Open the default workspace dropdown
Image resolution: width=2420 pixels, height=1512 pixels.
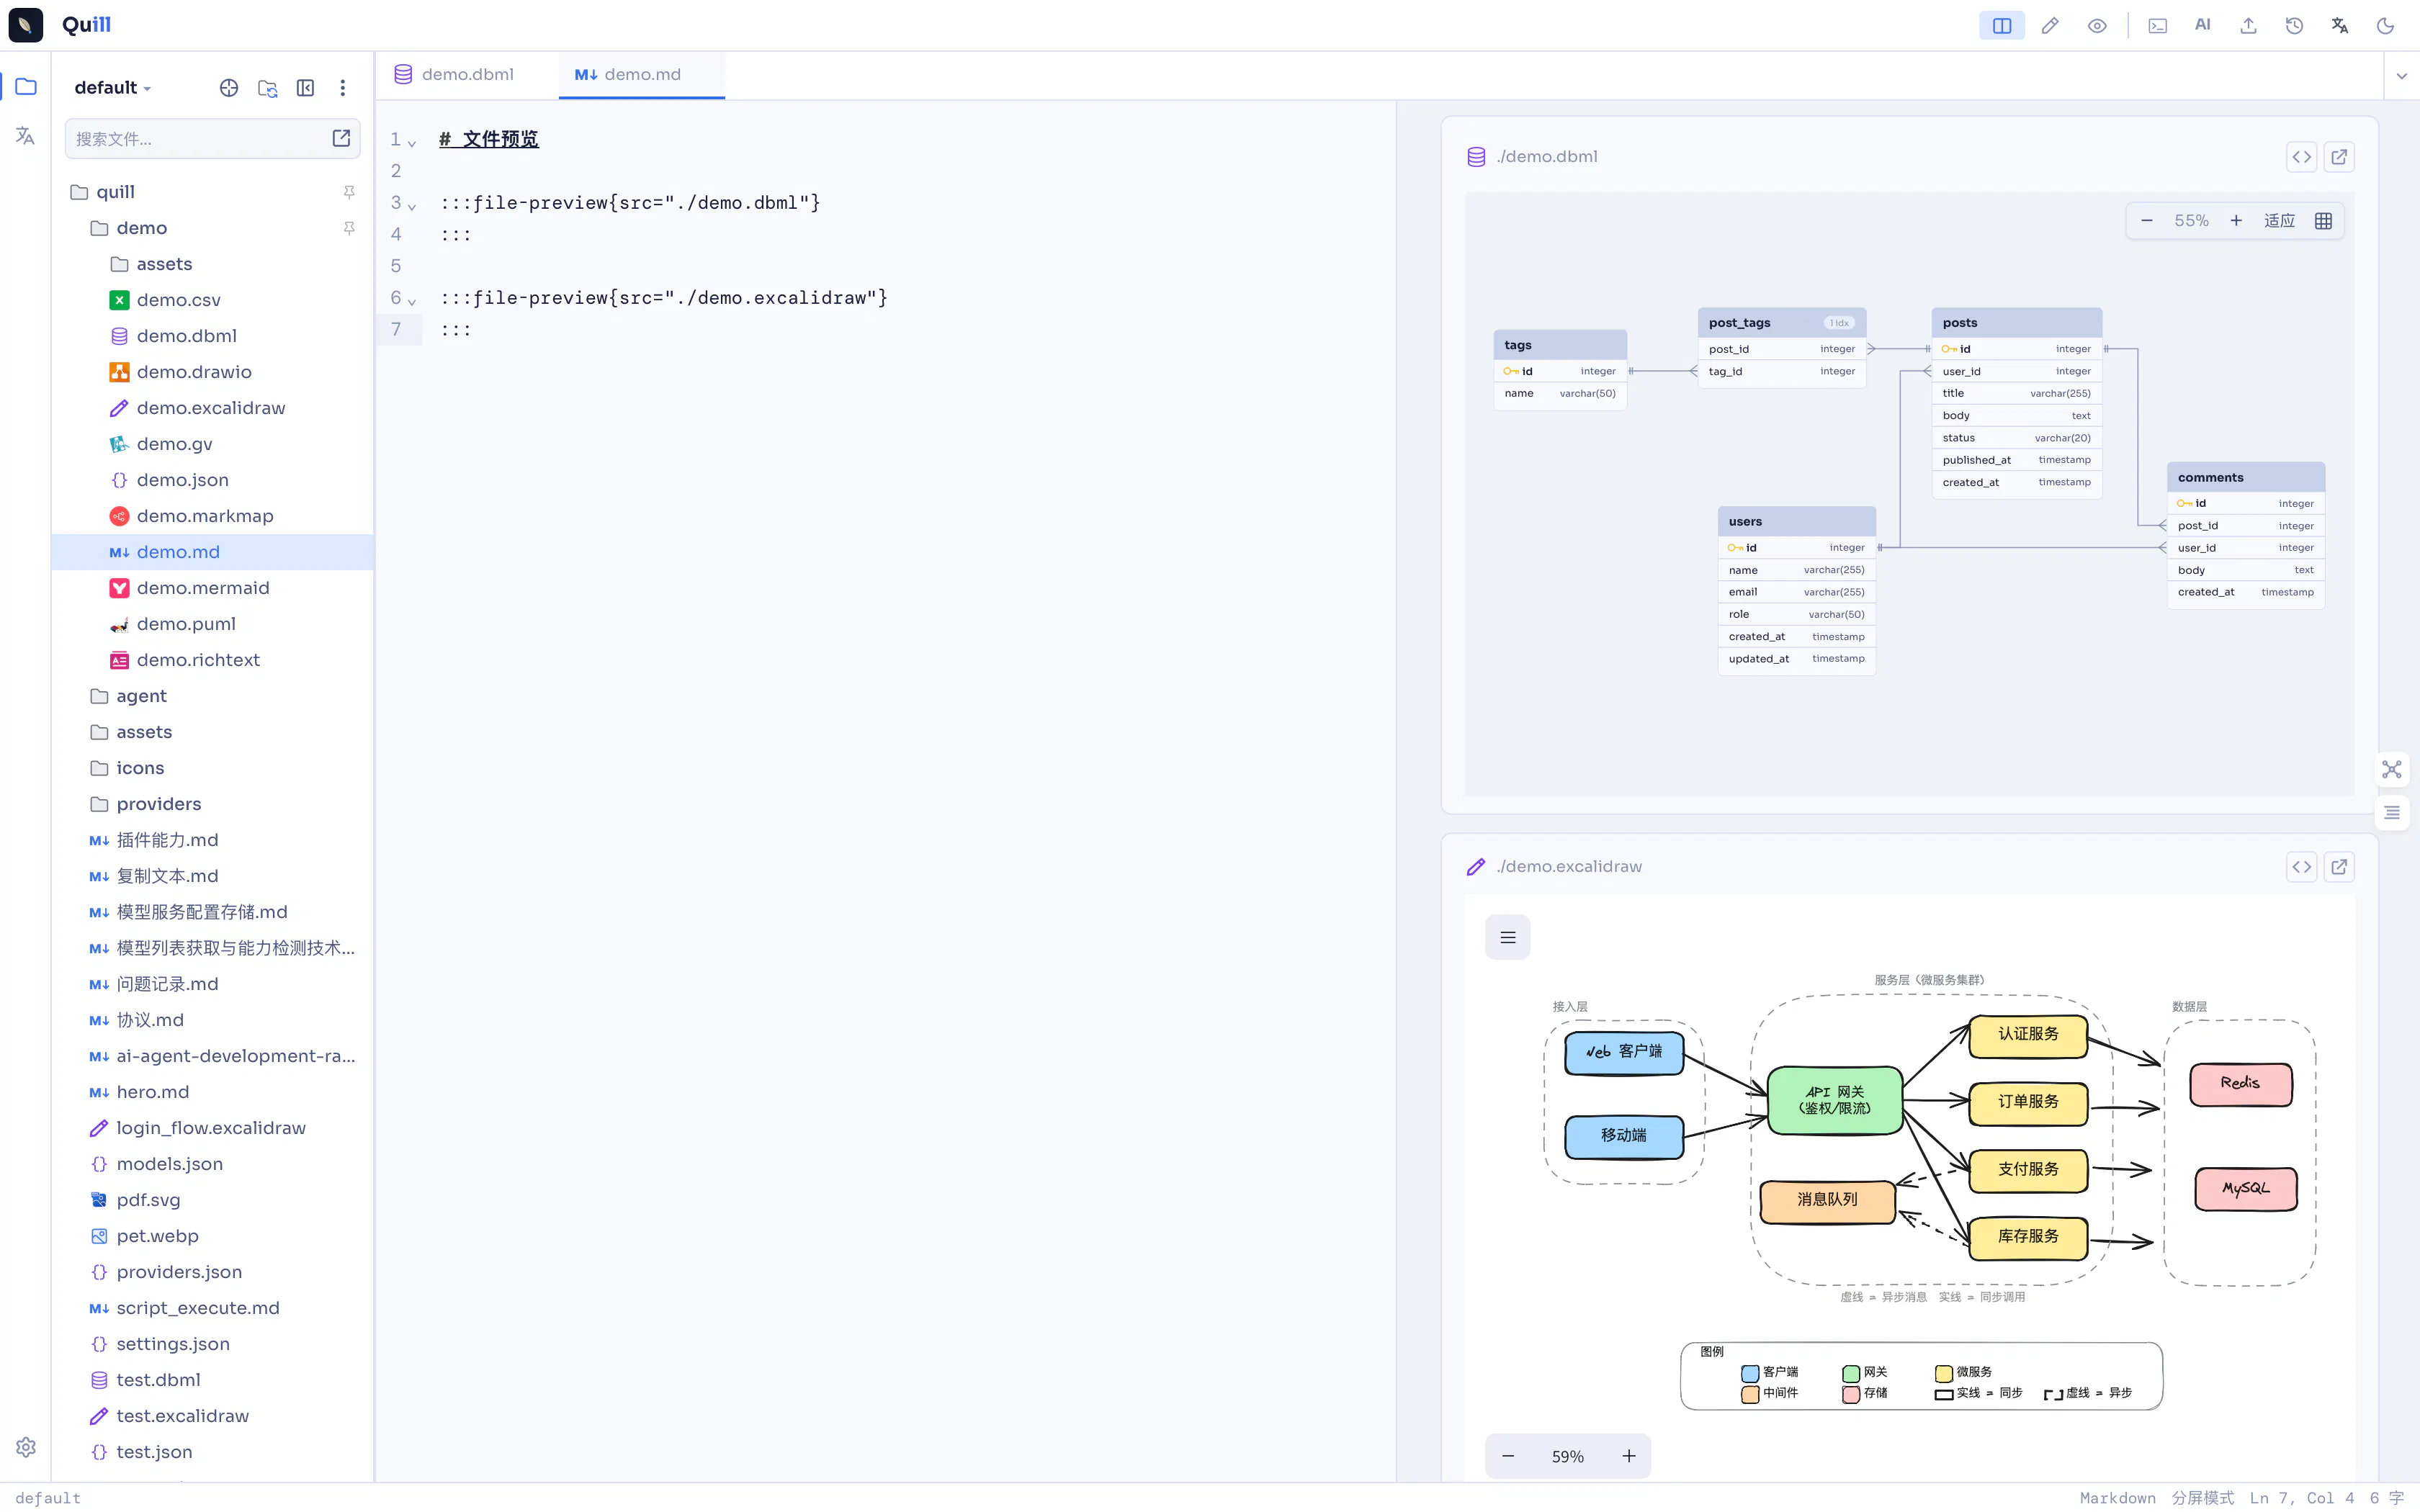[x=112, y=88]
